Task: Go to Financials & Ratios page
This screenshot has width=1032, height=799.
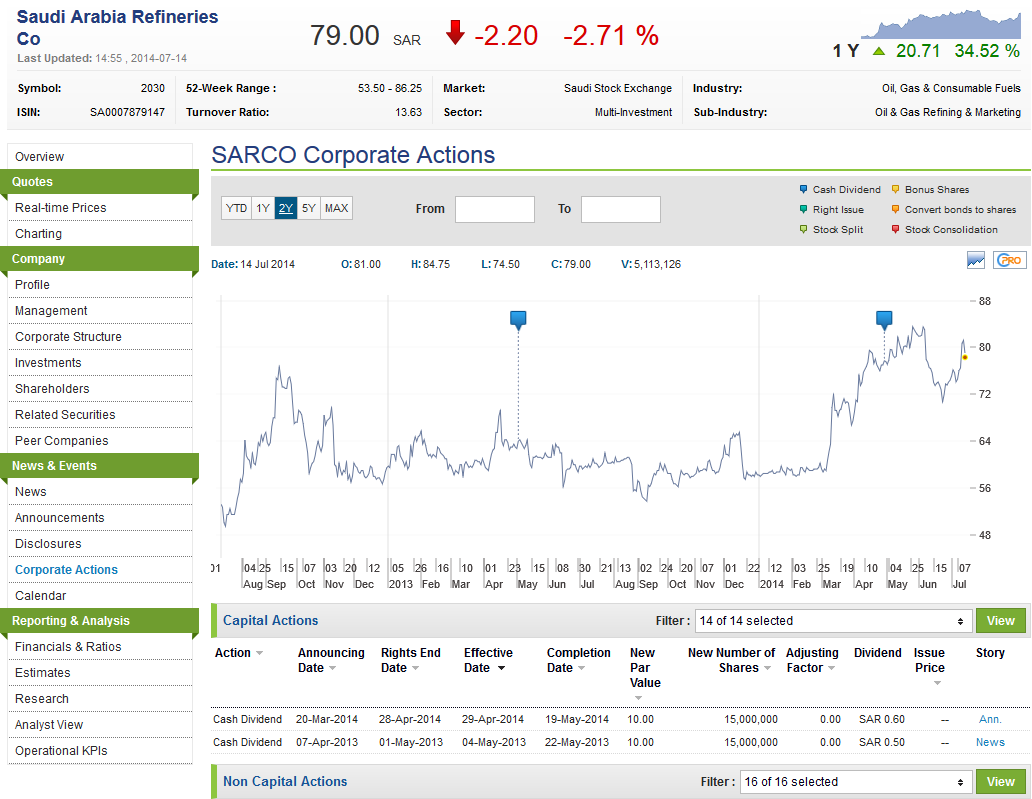Action: (68, 647)
